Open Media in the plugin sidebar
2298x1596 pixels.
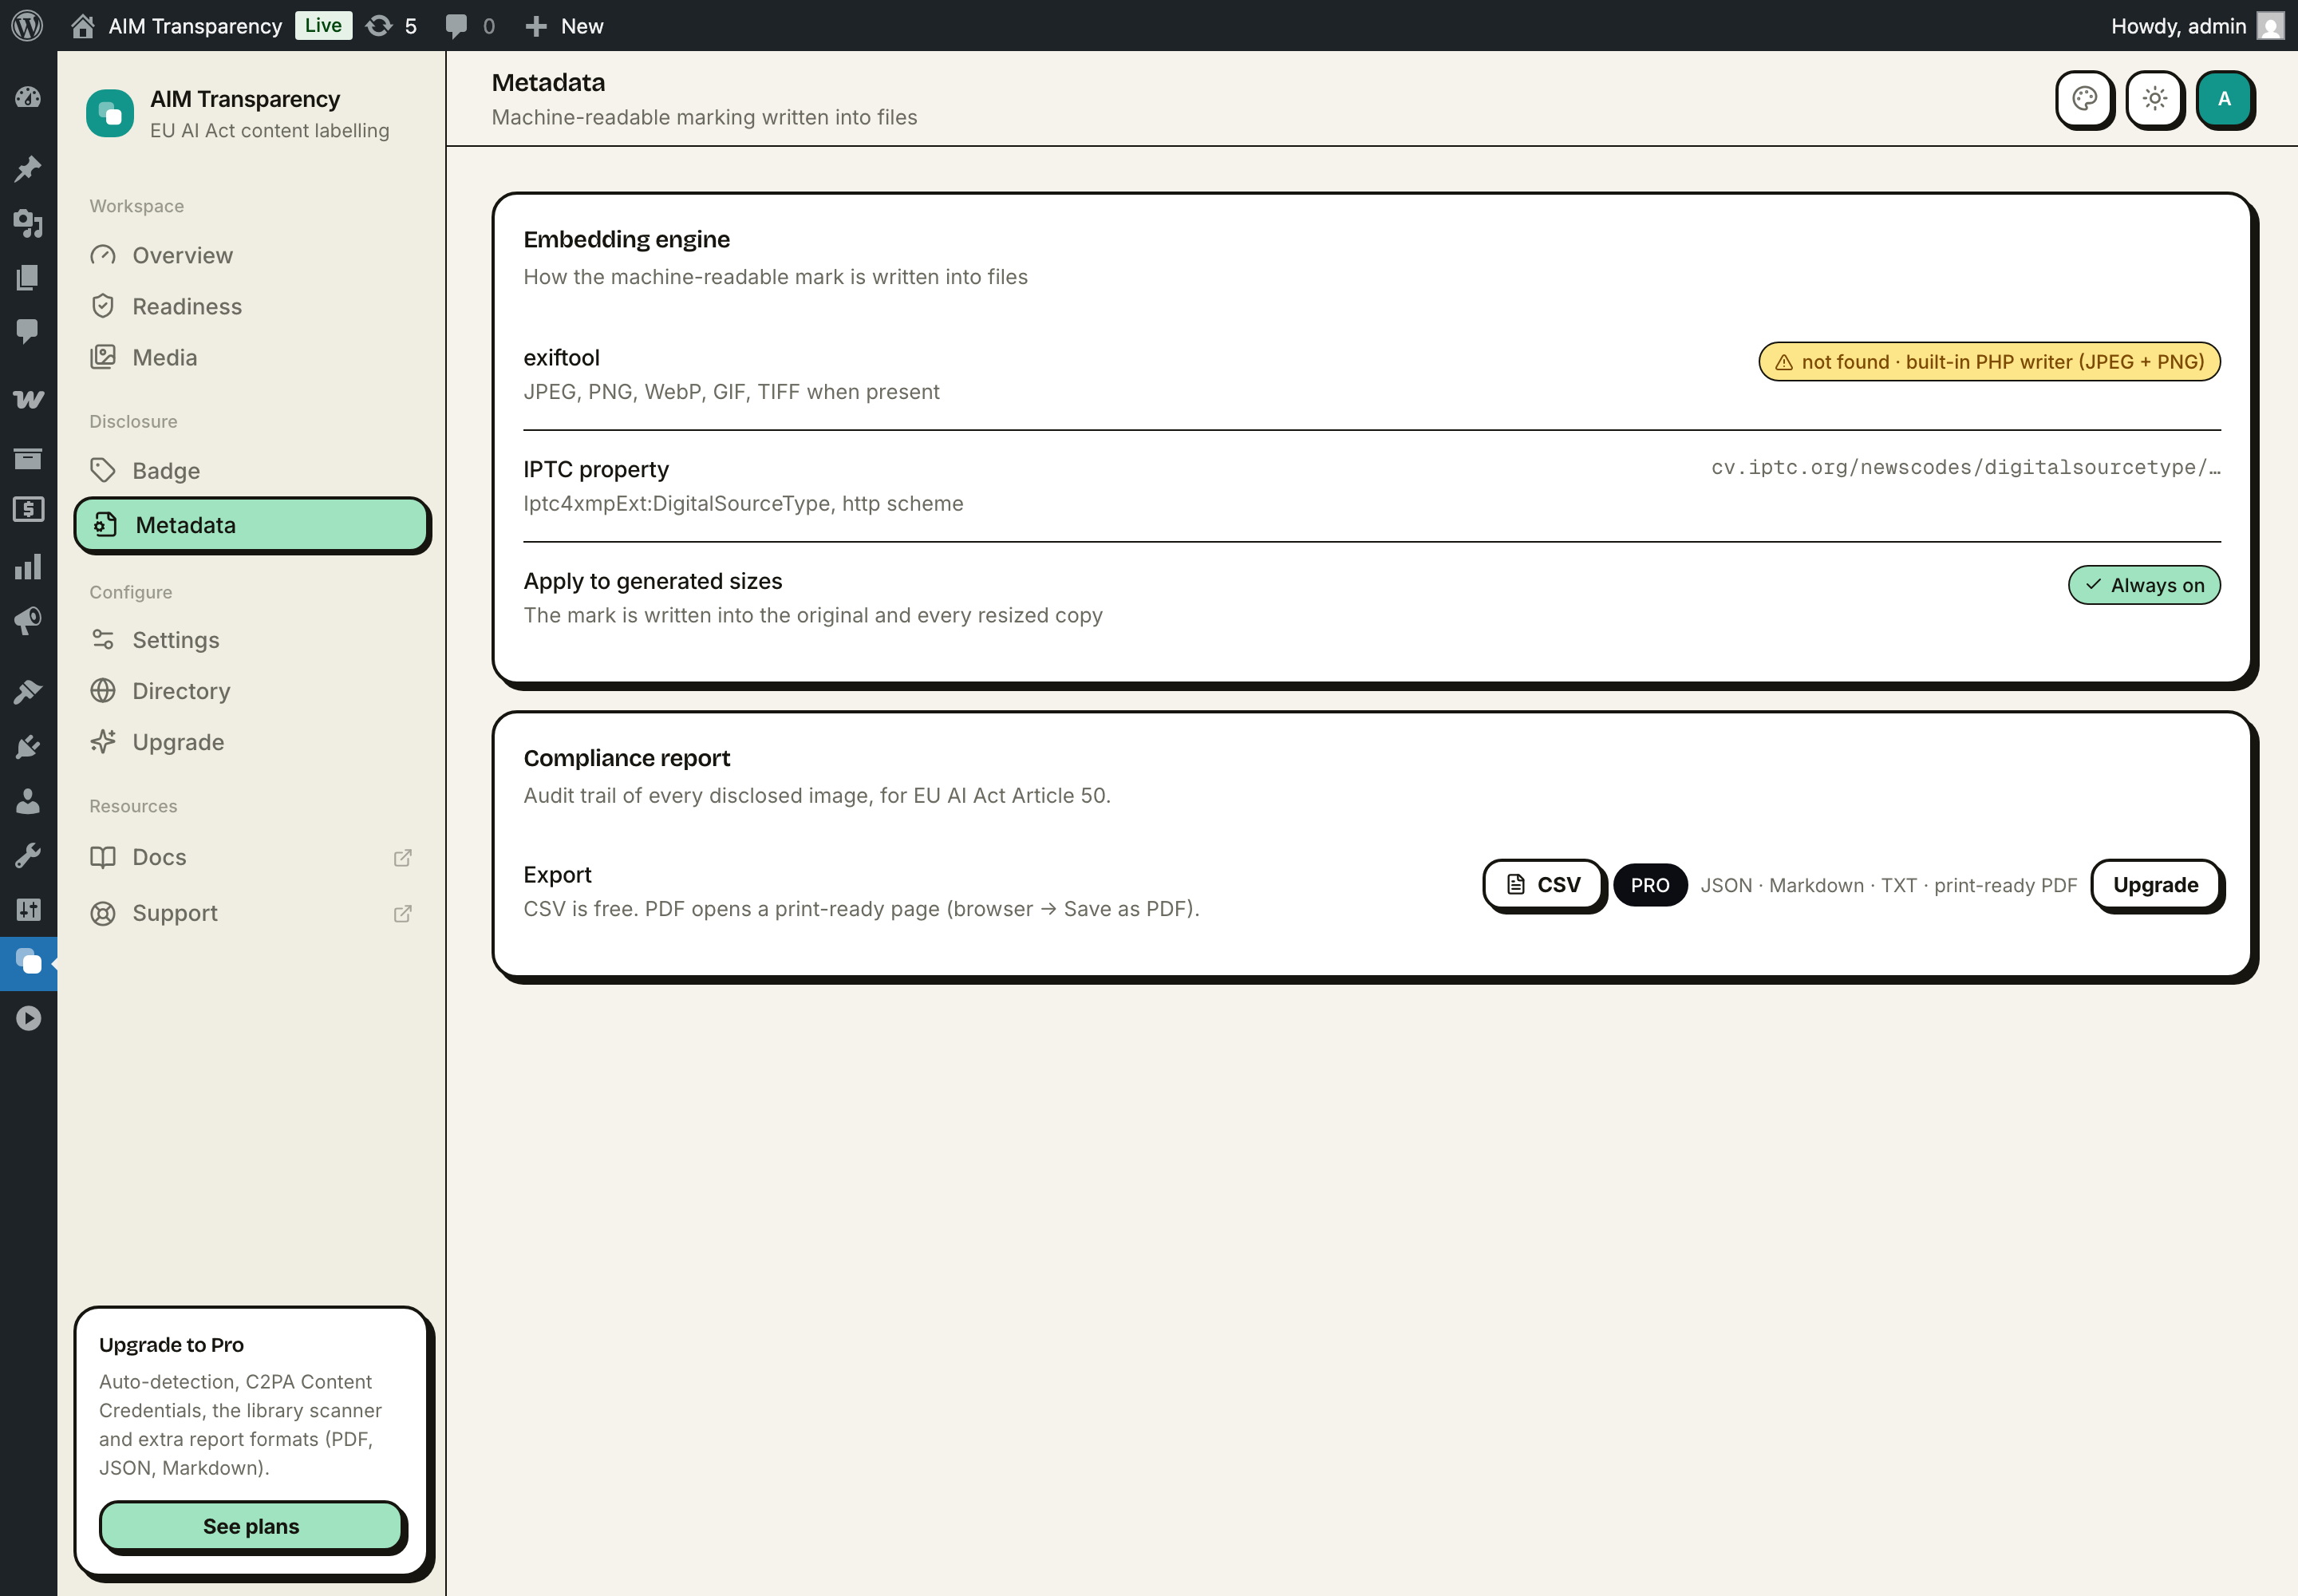point(252,357)
